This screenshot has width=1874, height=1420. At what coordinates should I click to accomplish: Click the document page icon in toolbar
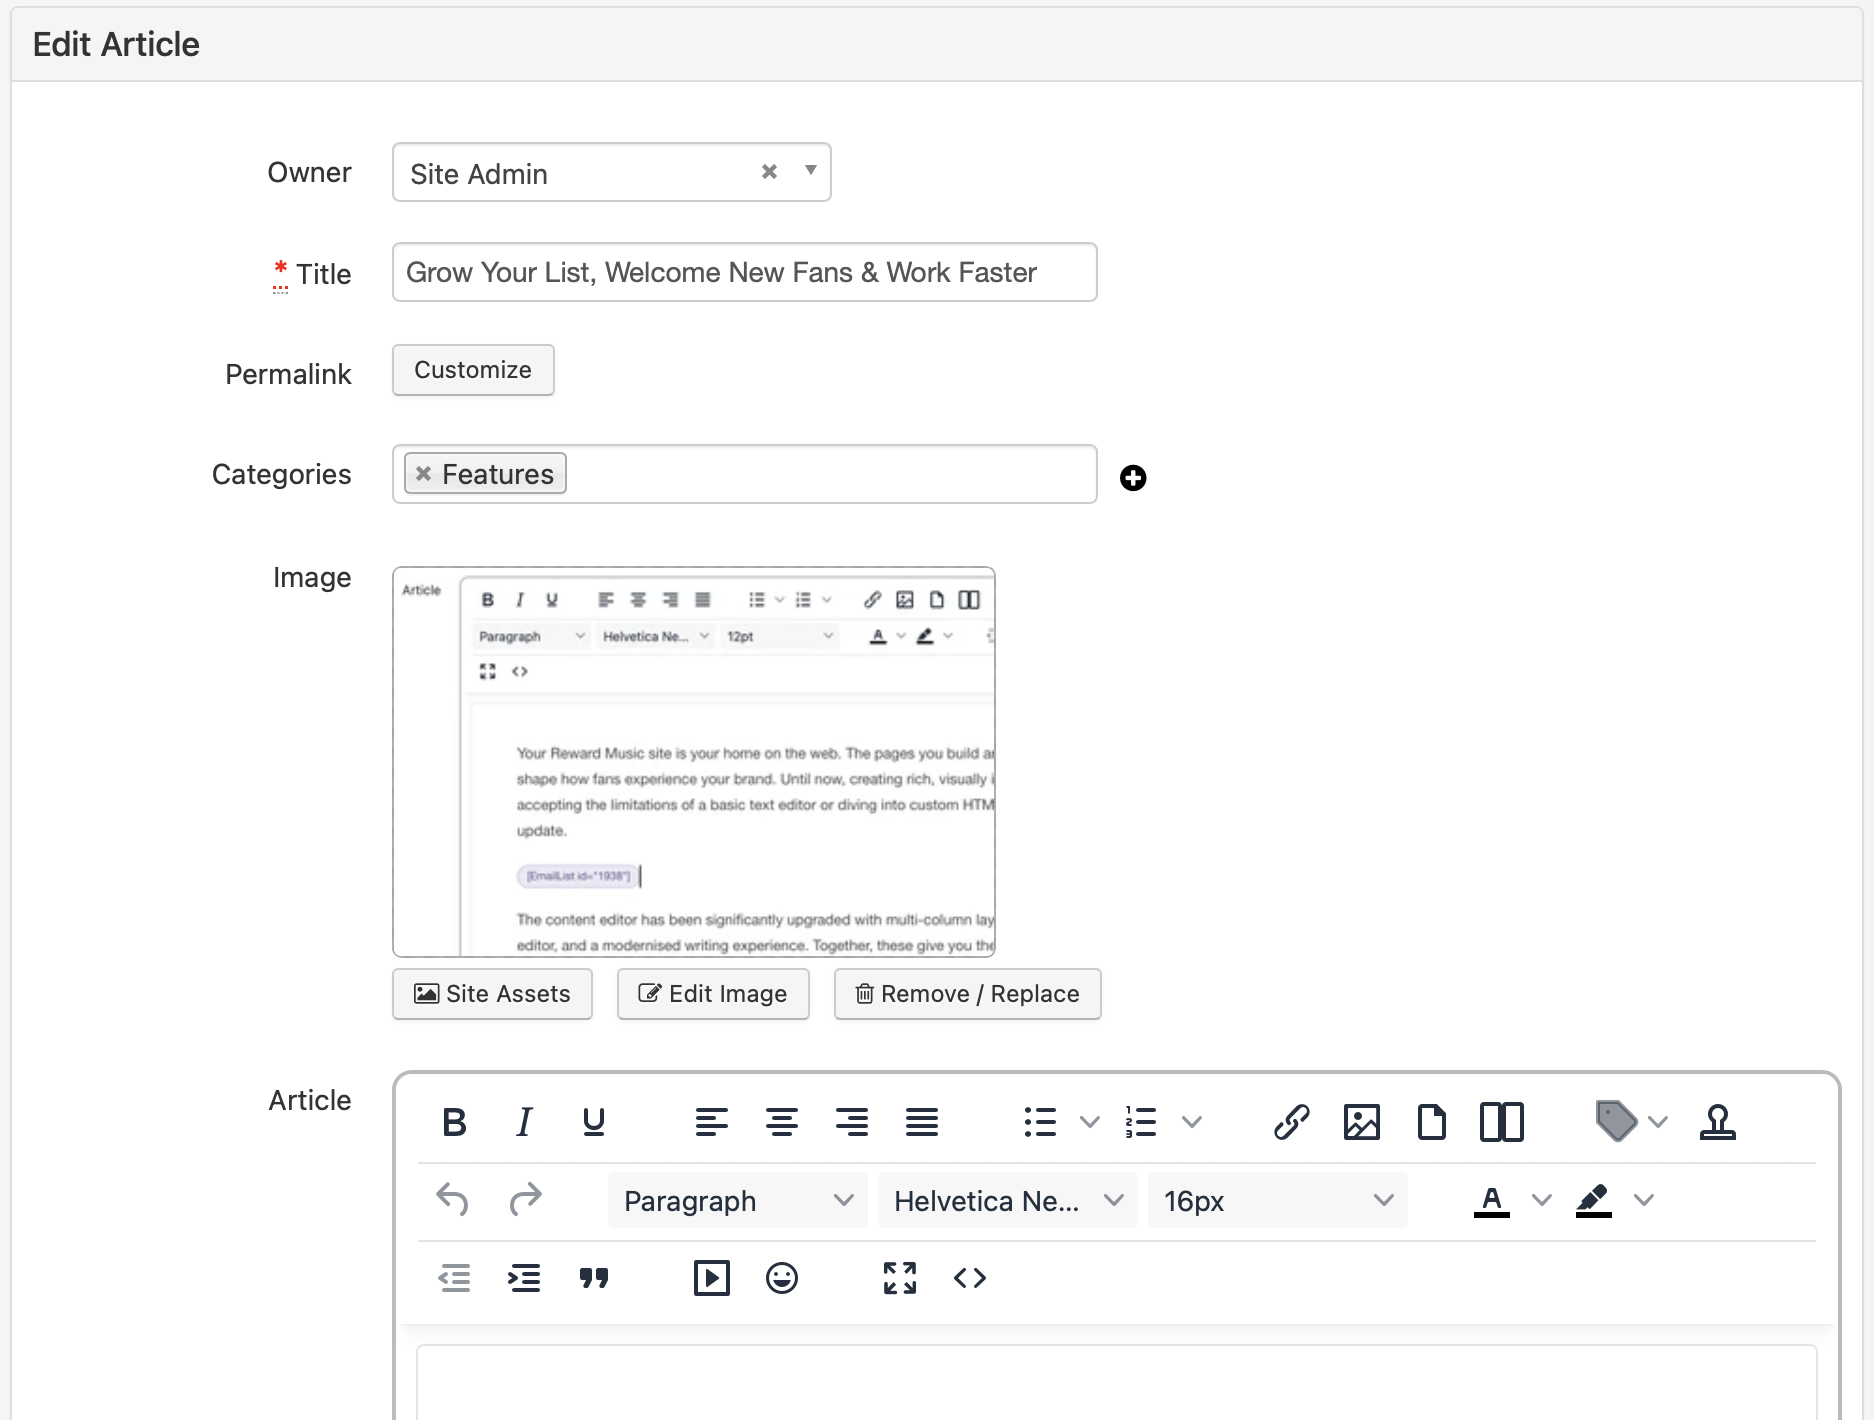tap(1432, 1122)
